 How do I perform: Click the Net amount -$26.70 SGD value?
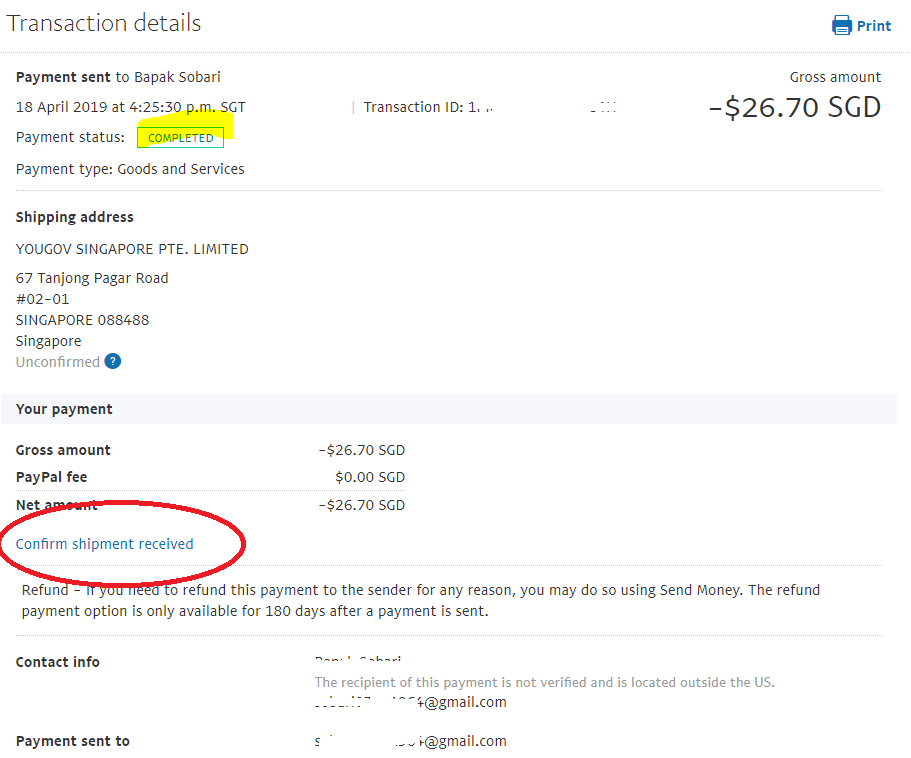(x=361, y=505)
